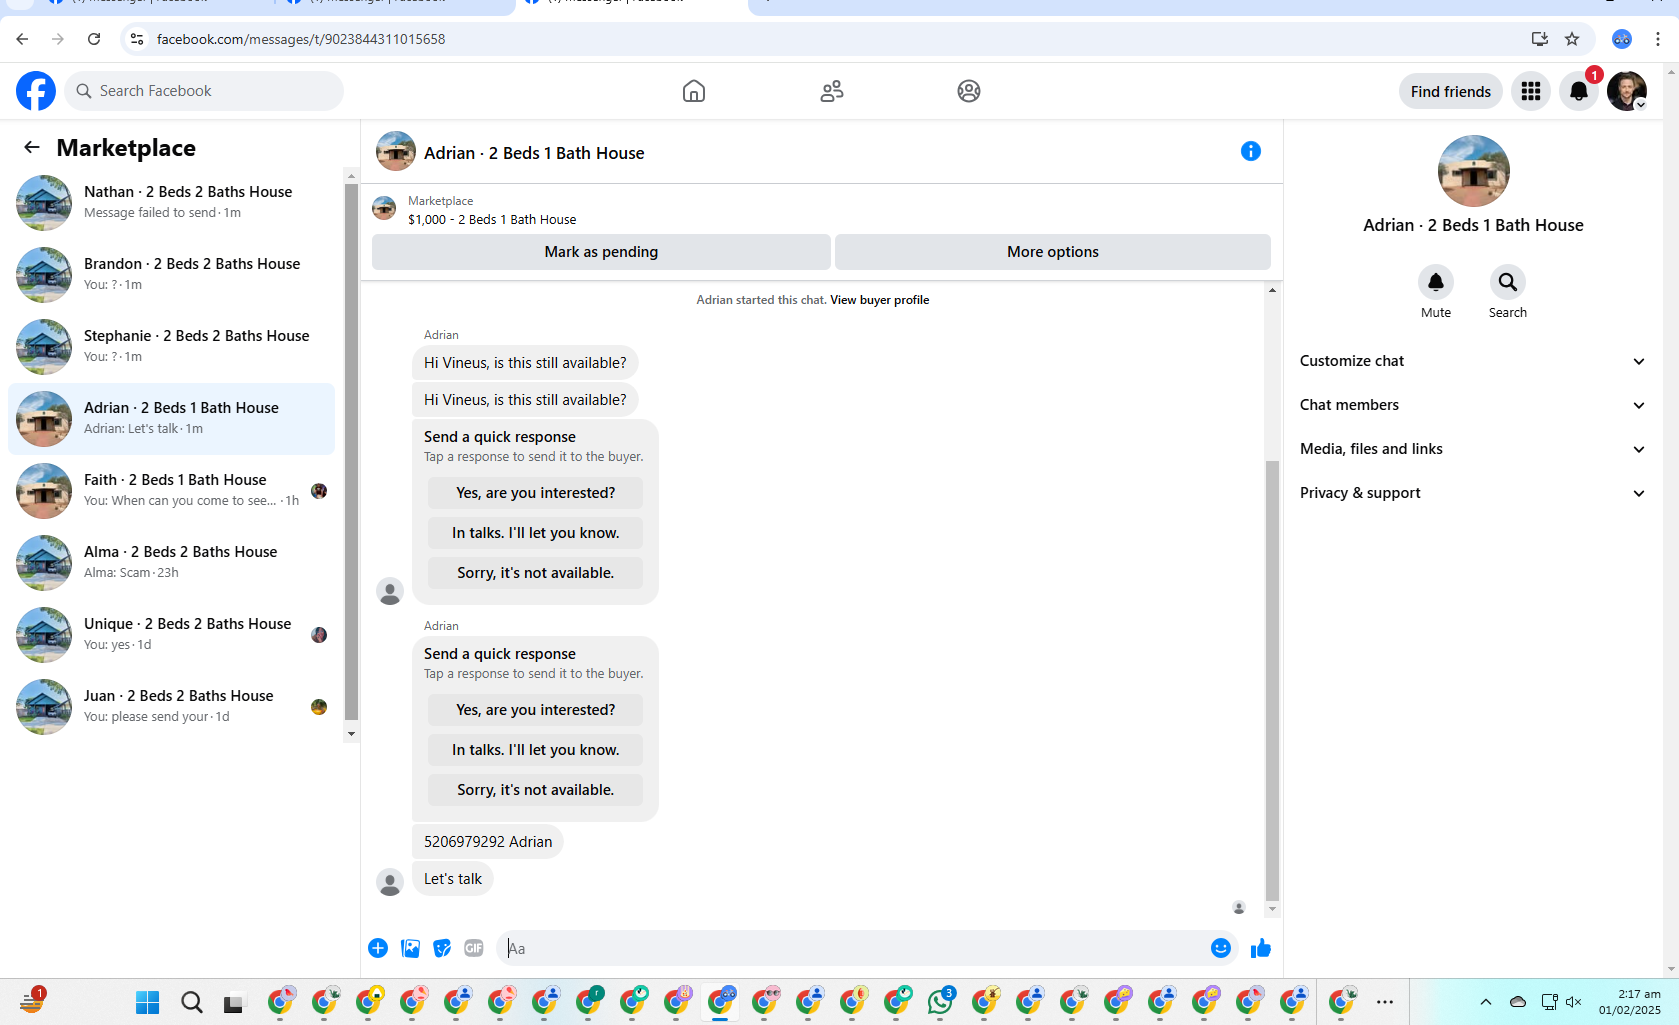Send second "Sorry, it's not available." response

tap(536, 790)
